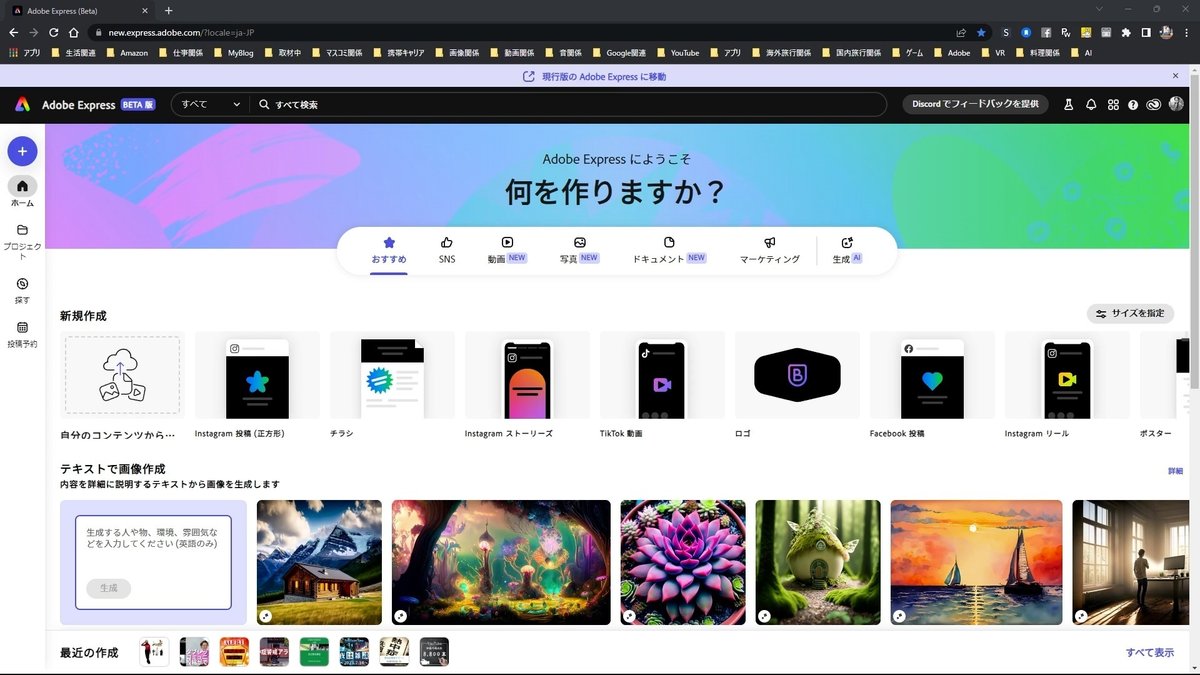
Task: Go back in Chrome
Action: tap(14, 32)
